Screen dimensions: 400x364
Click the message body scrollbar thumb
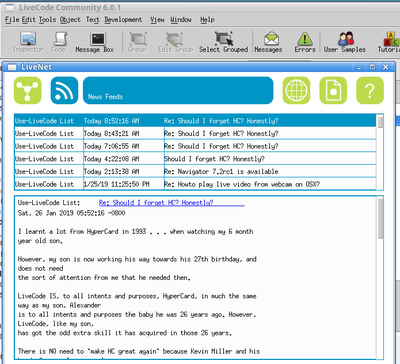(380, 218)
